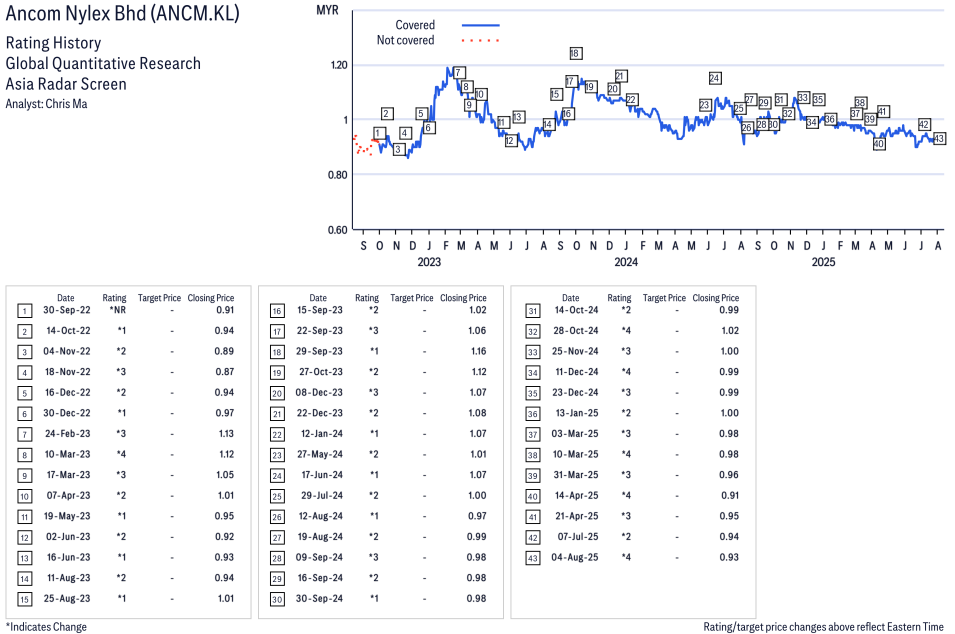Select chart marker 24 on the price chart
Viewport: 955px width, 634px height.
point(715,78)
